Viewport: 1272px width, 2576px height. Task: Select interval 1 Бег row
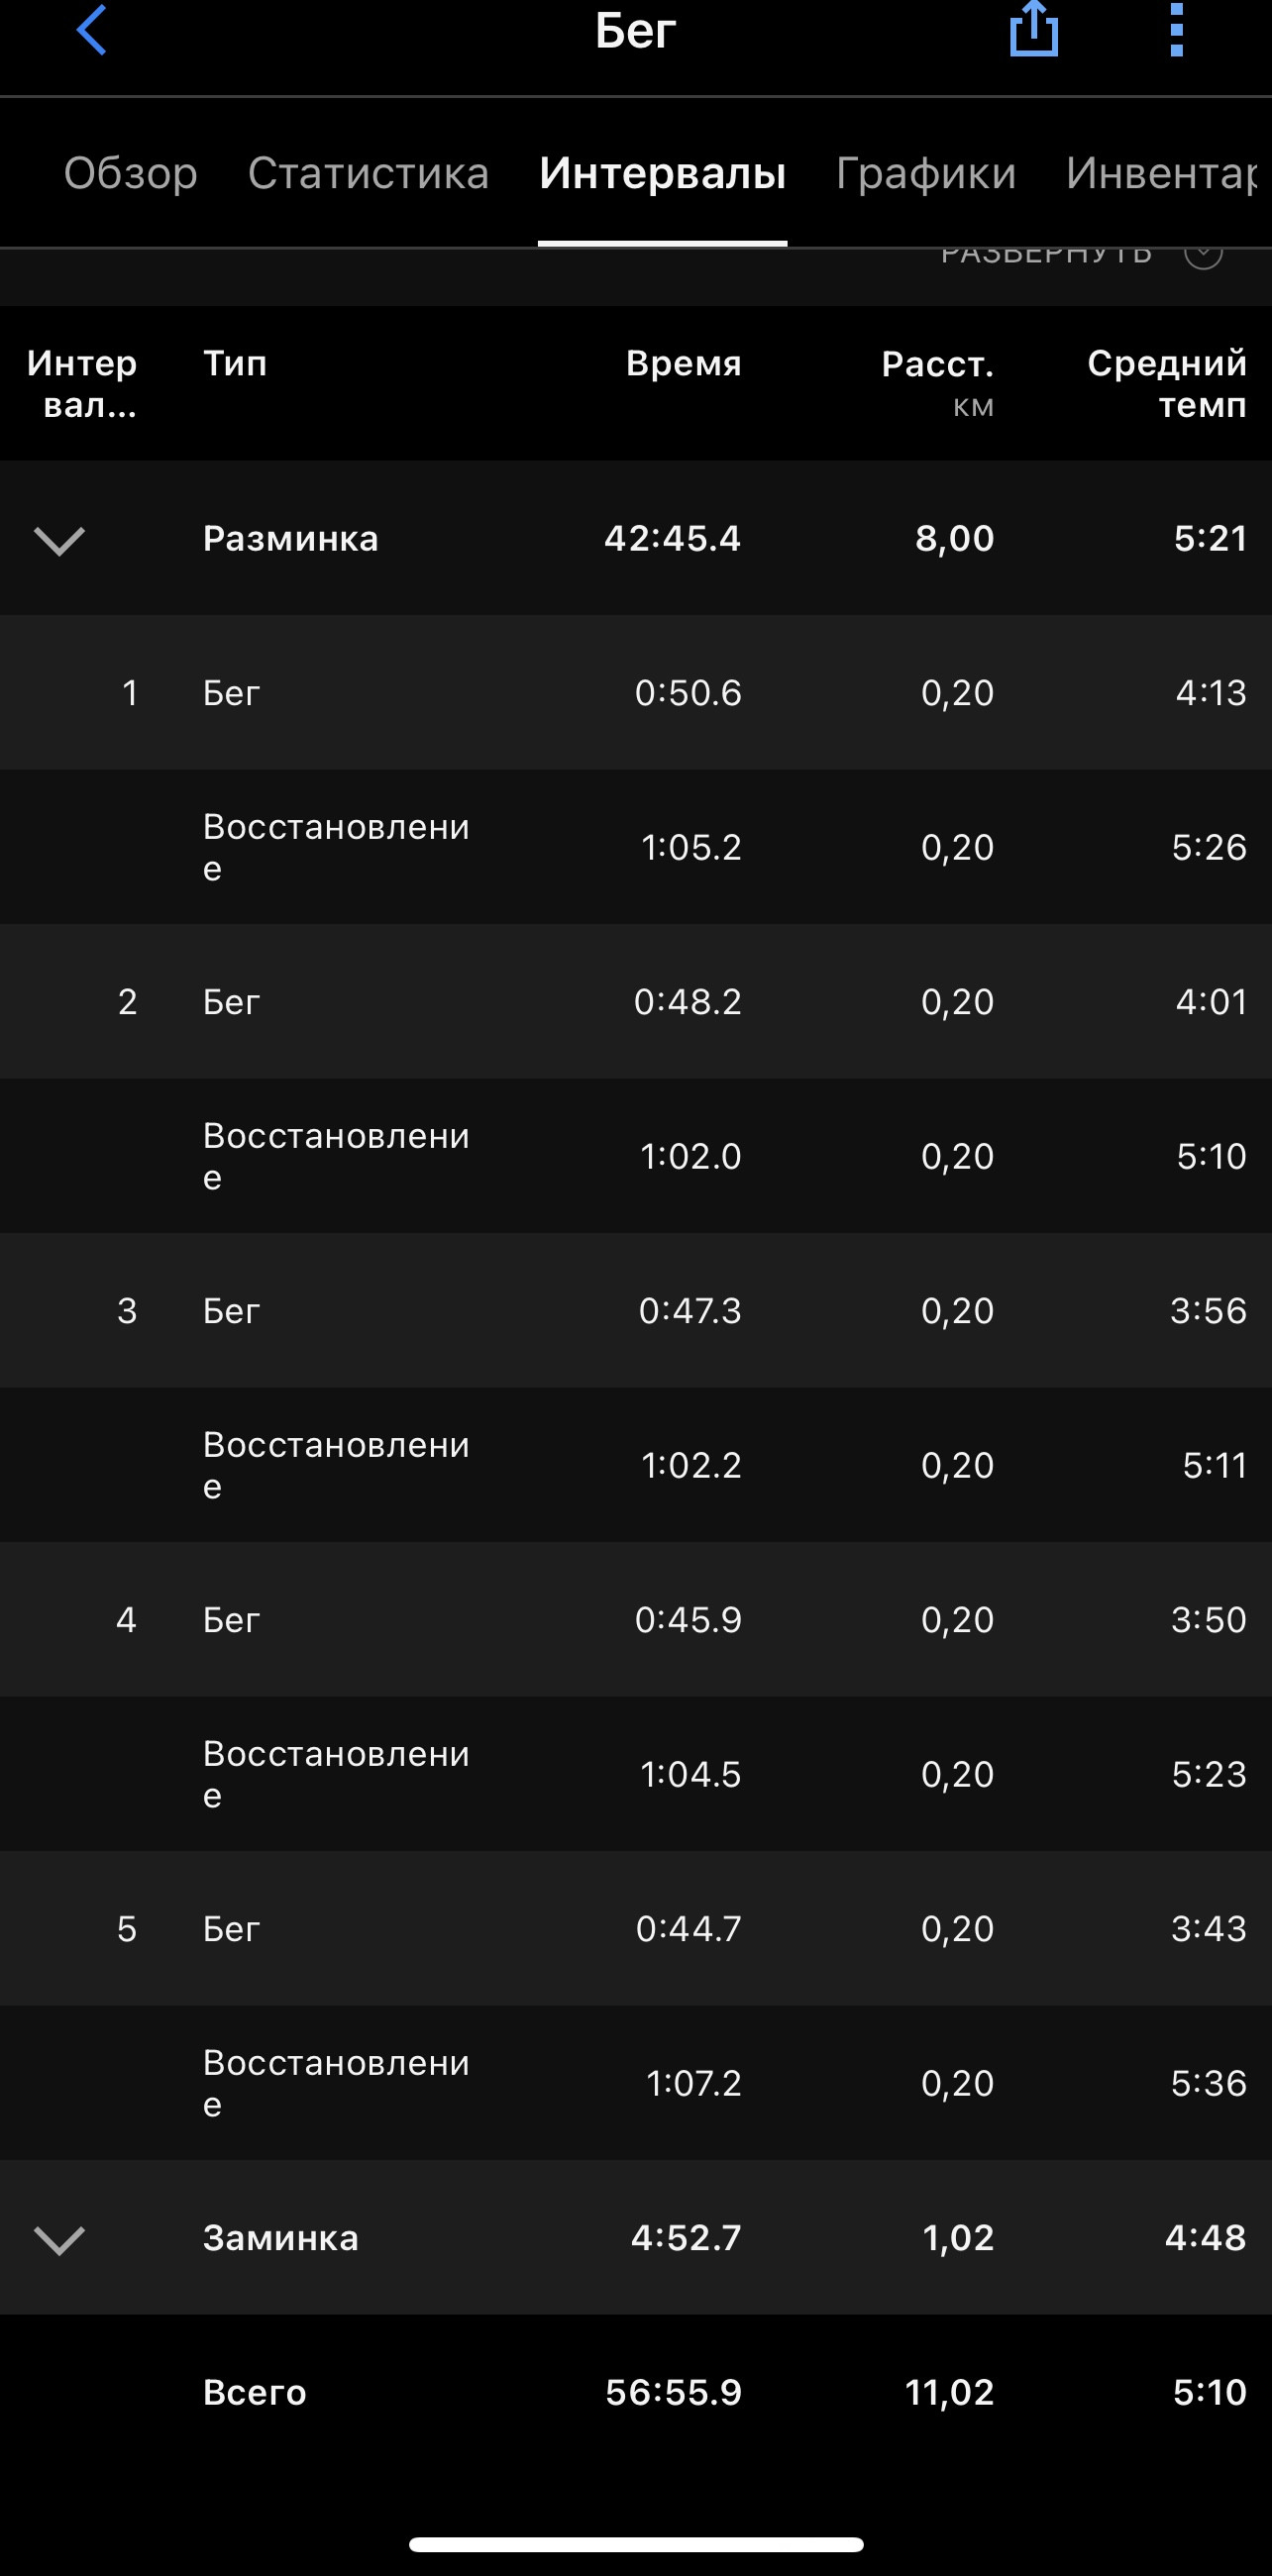(x=636, y=692)
